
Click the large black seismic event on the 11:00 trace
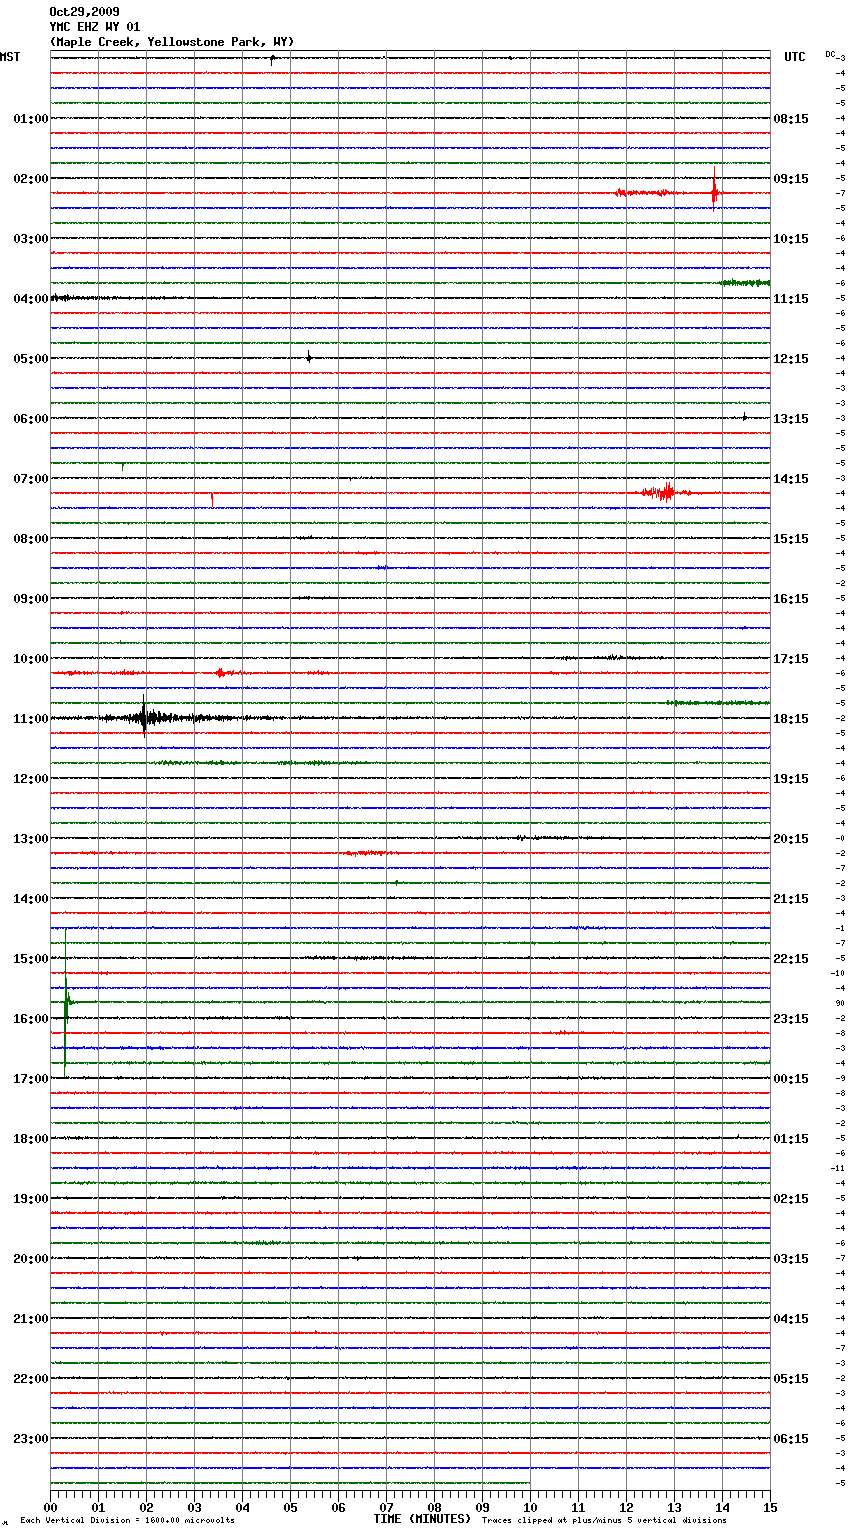145,716
